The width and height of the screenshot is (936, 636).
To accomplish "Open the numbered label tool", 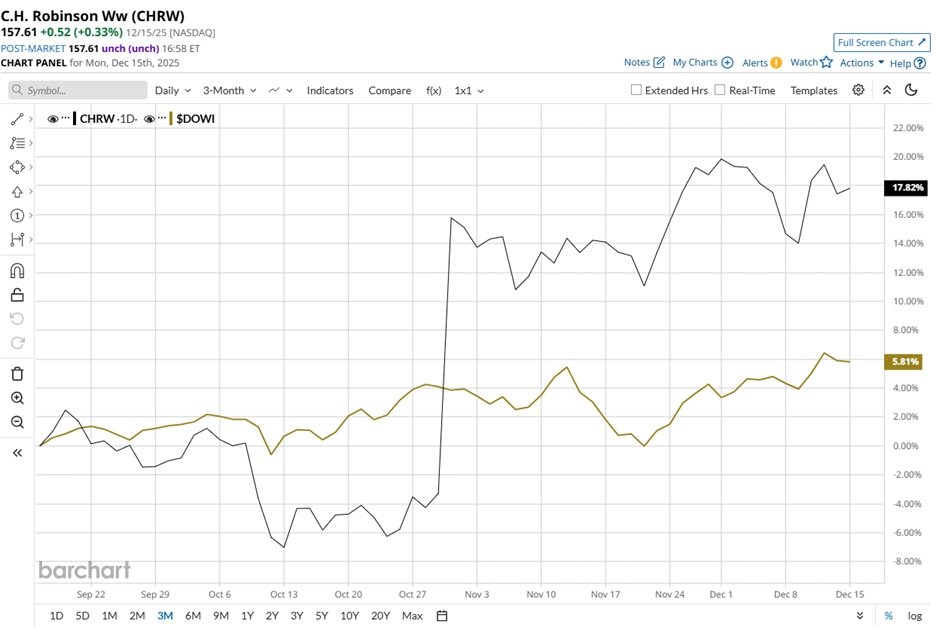I will click(17, 216).
